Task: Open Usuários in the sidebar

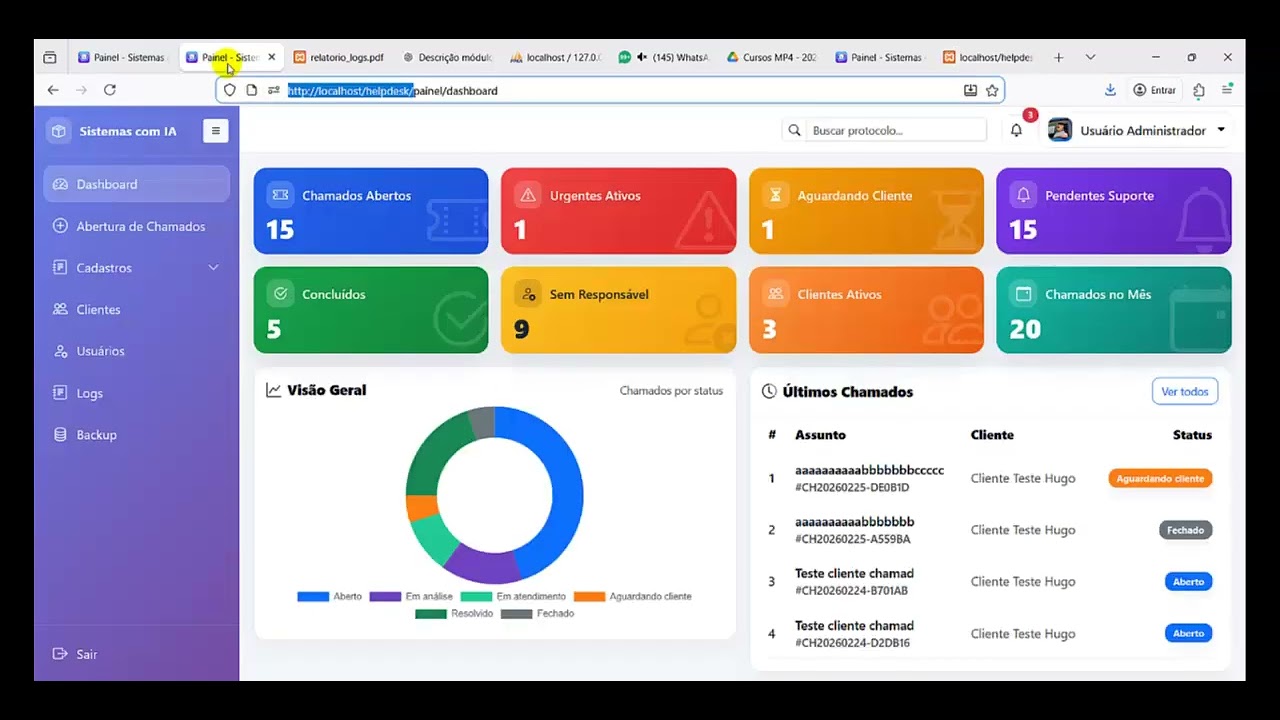Action: (x=136, y=351)
